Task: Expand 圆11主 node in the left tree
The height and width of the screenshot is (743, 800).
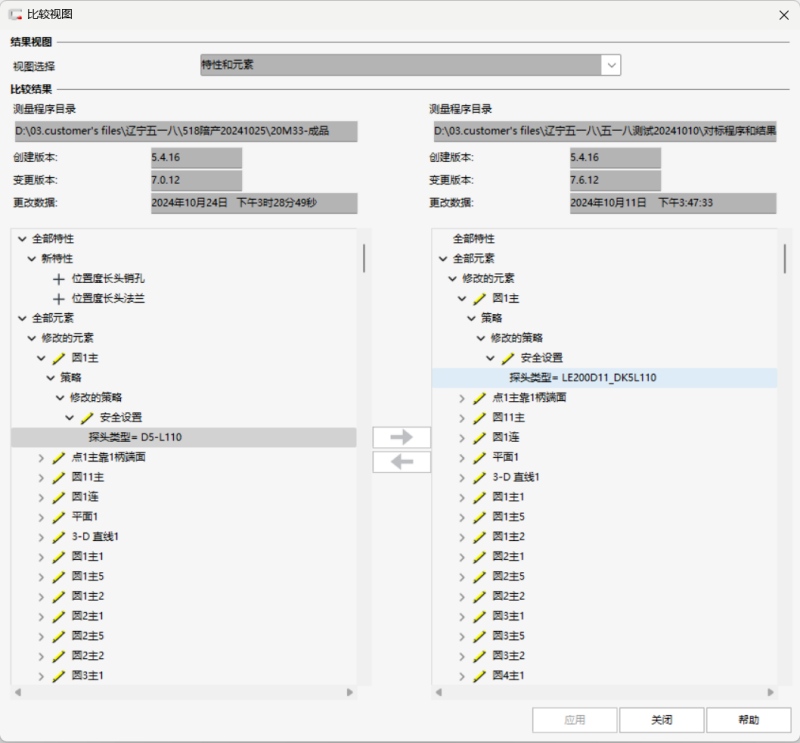Action: (41, 477)
